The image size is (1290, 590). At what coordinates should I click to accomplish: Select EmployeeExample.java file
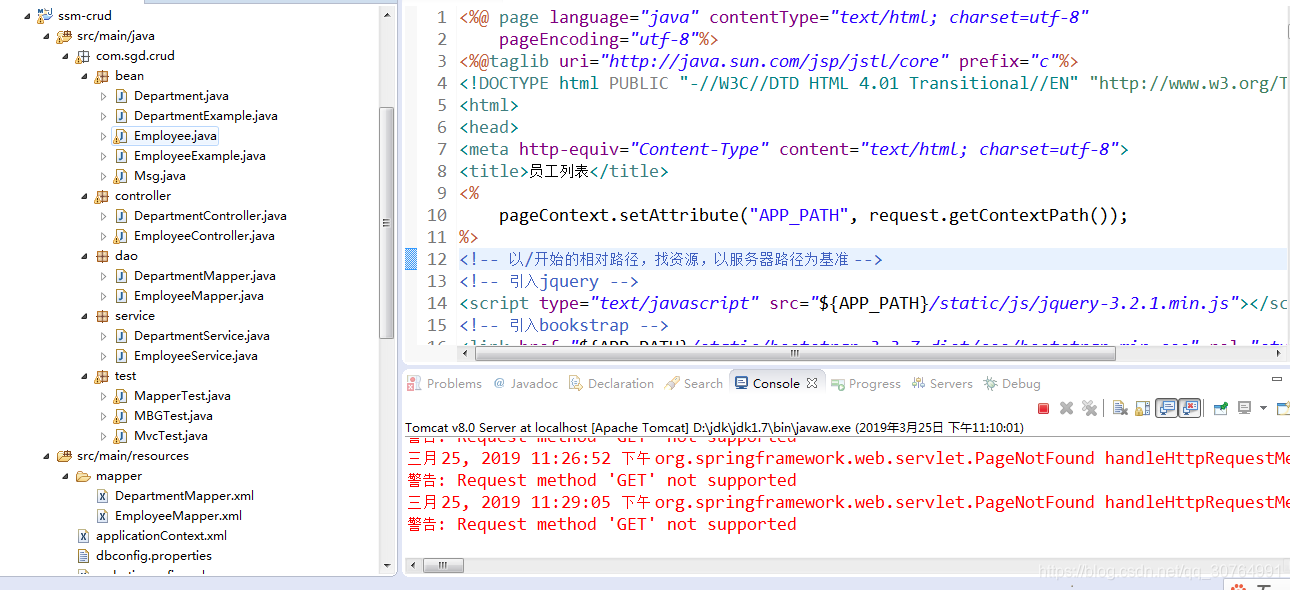coord(200,156)
